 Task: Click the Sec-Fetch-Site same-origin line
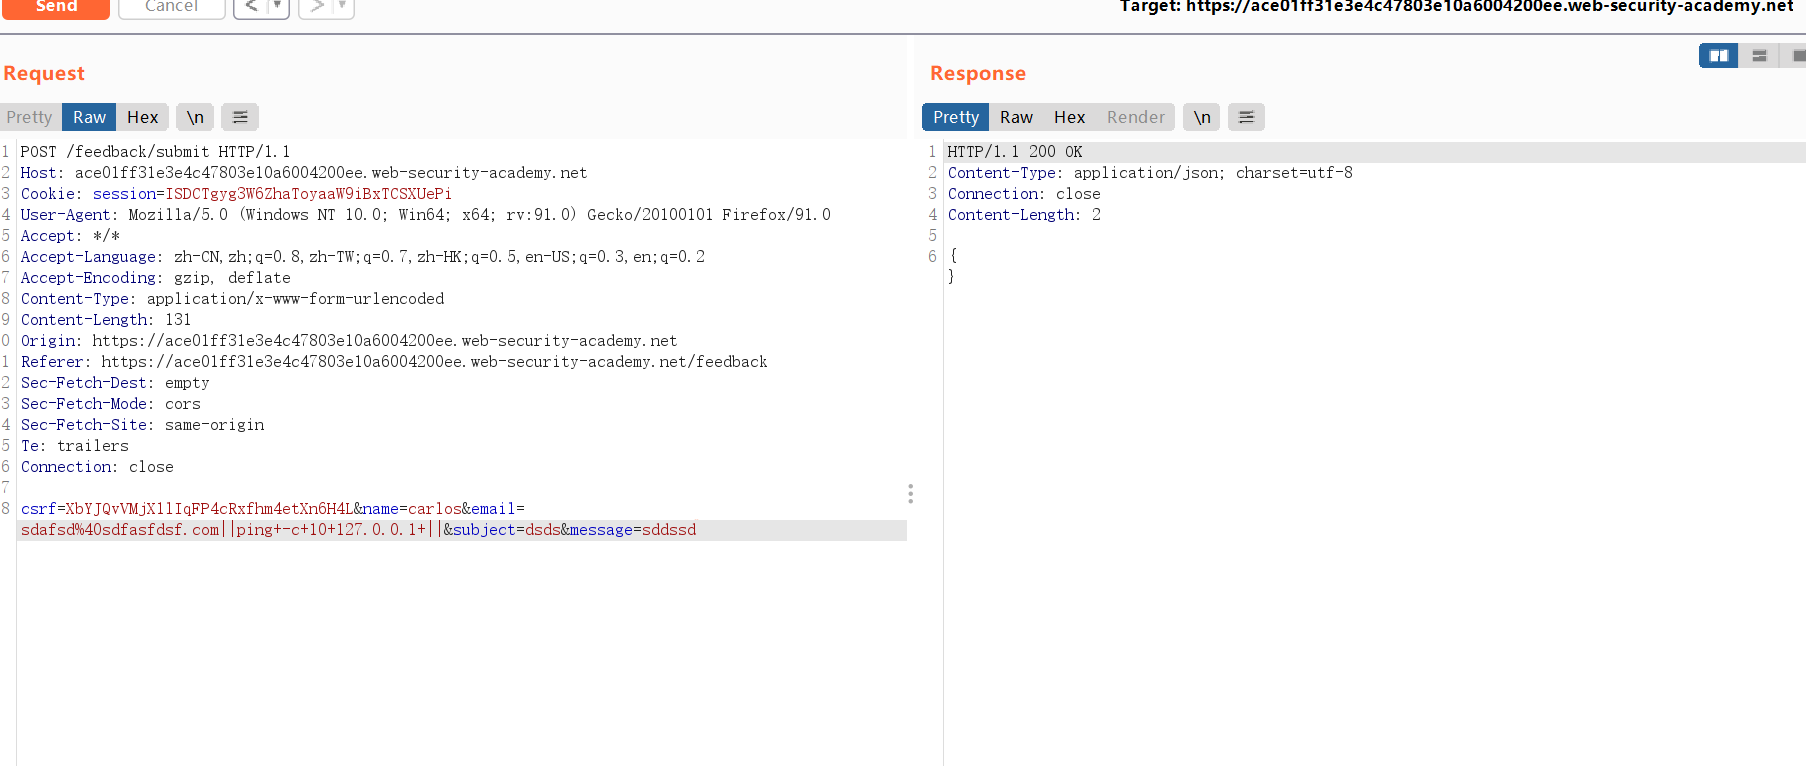143,425
